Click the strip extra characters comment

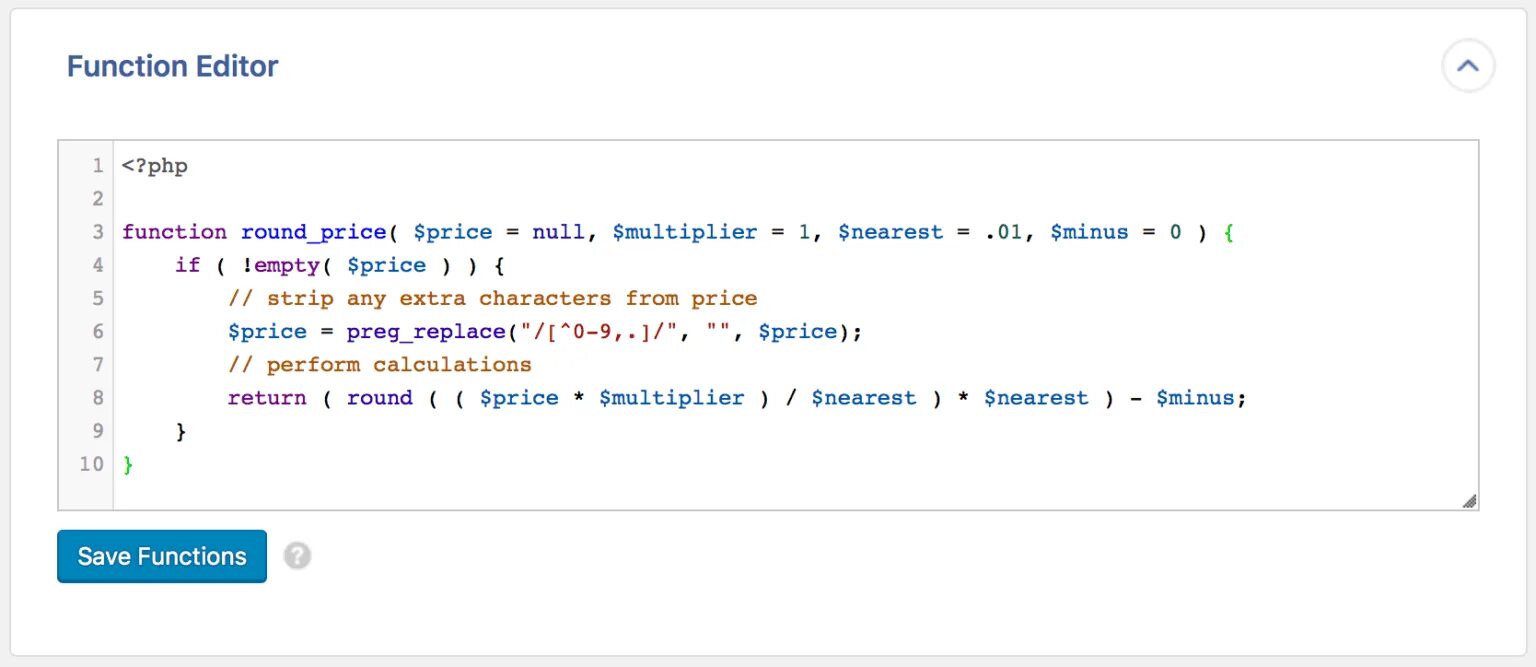(492, 298)
